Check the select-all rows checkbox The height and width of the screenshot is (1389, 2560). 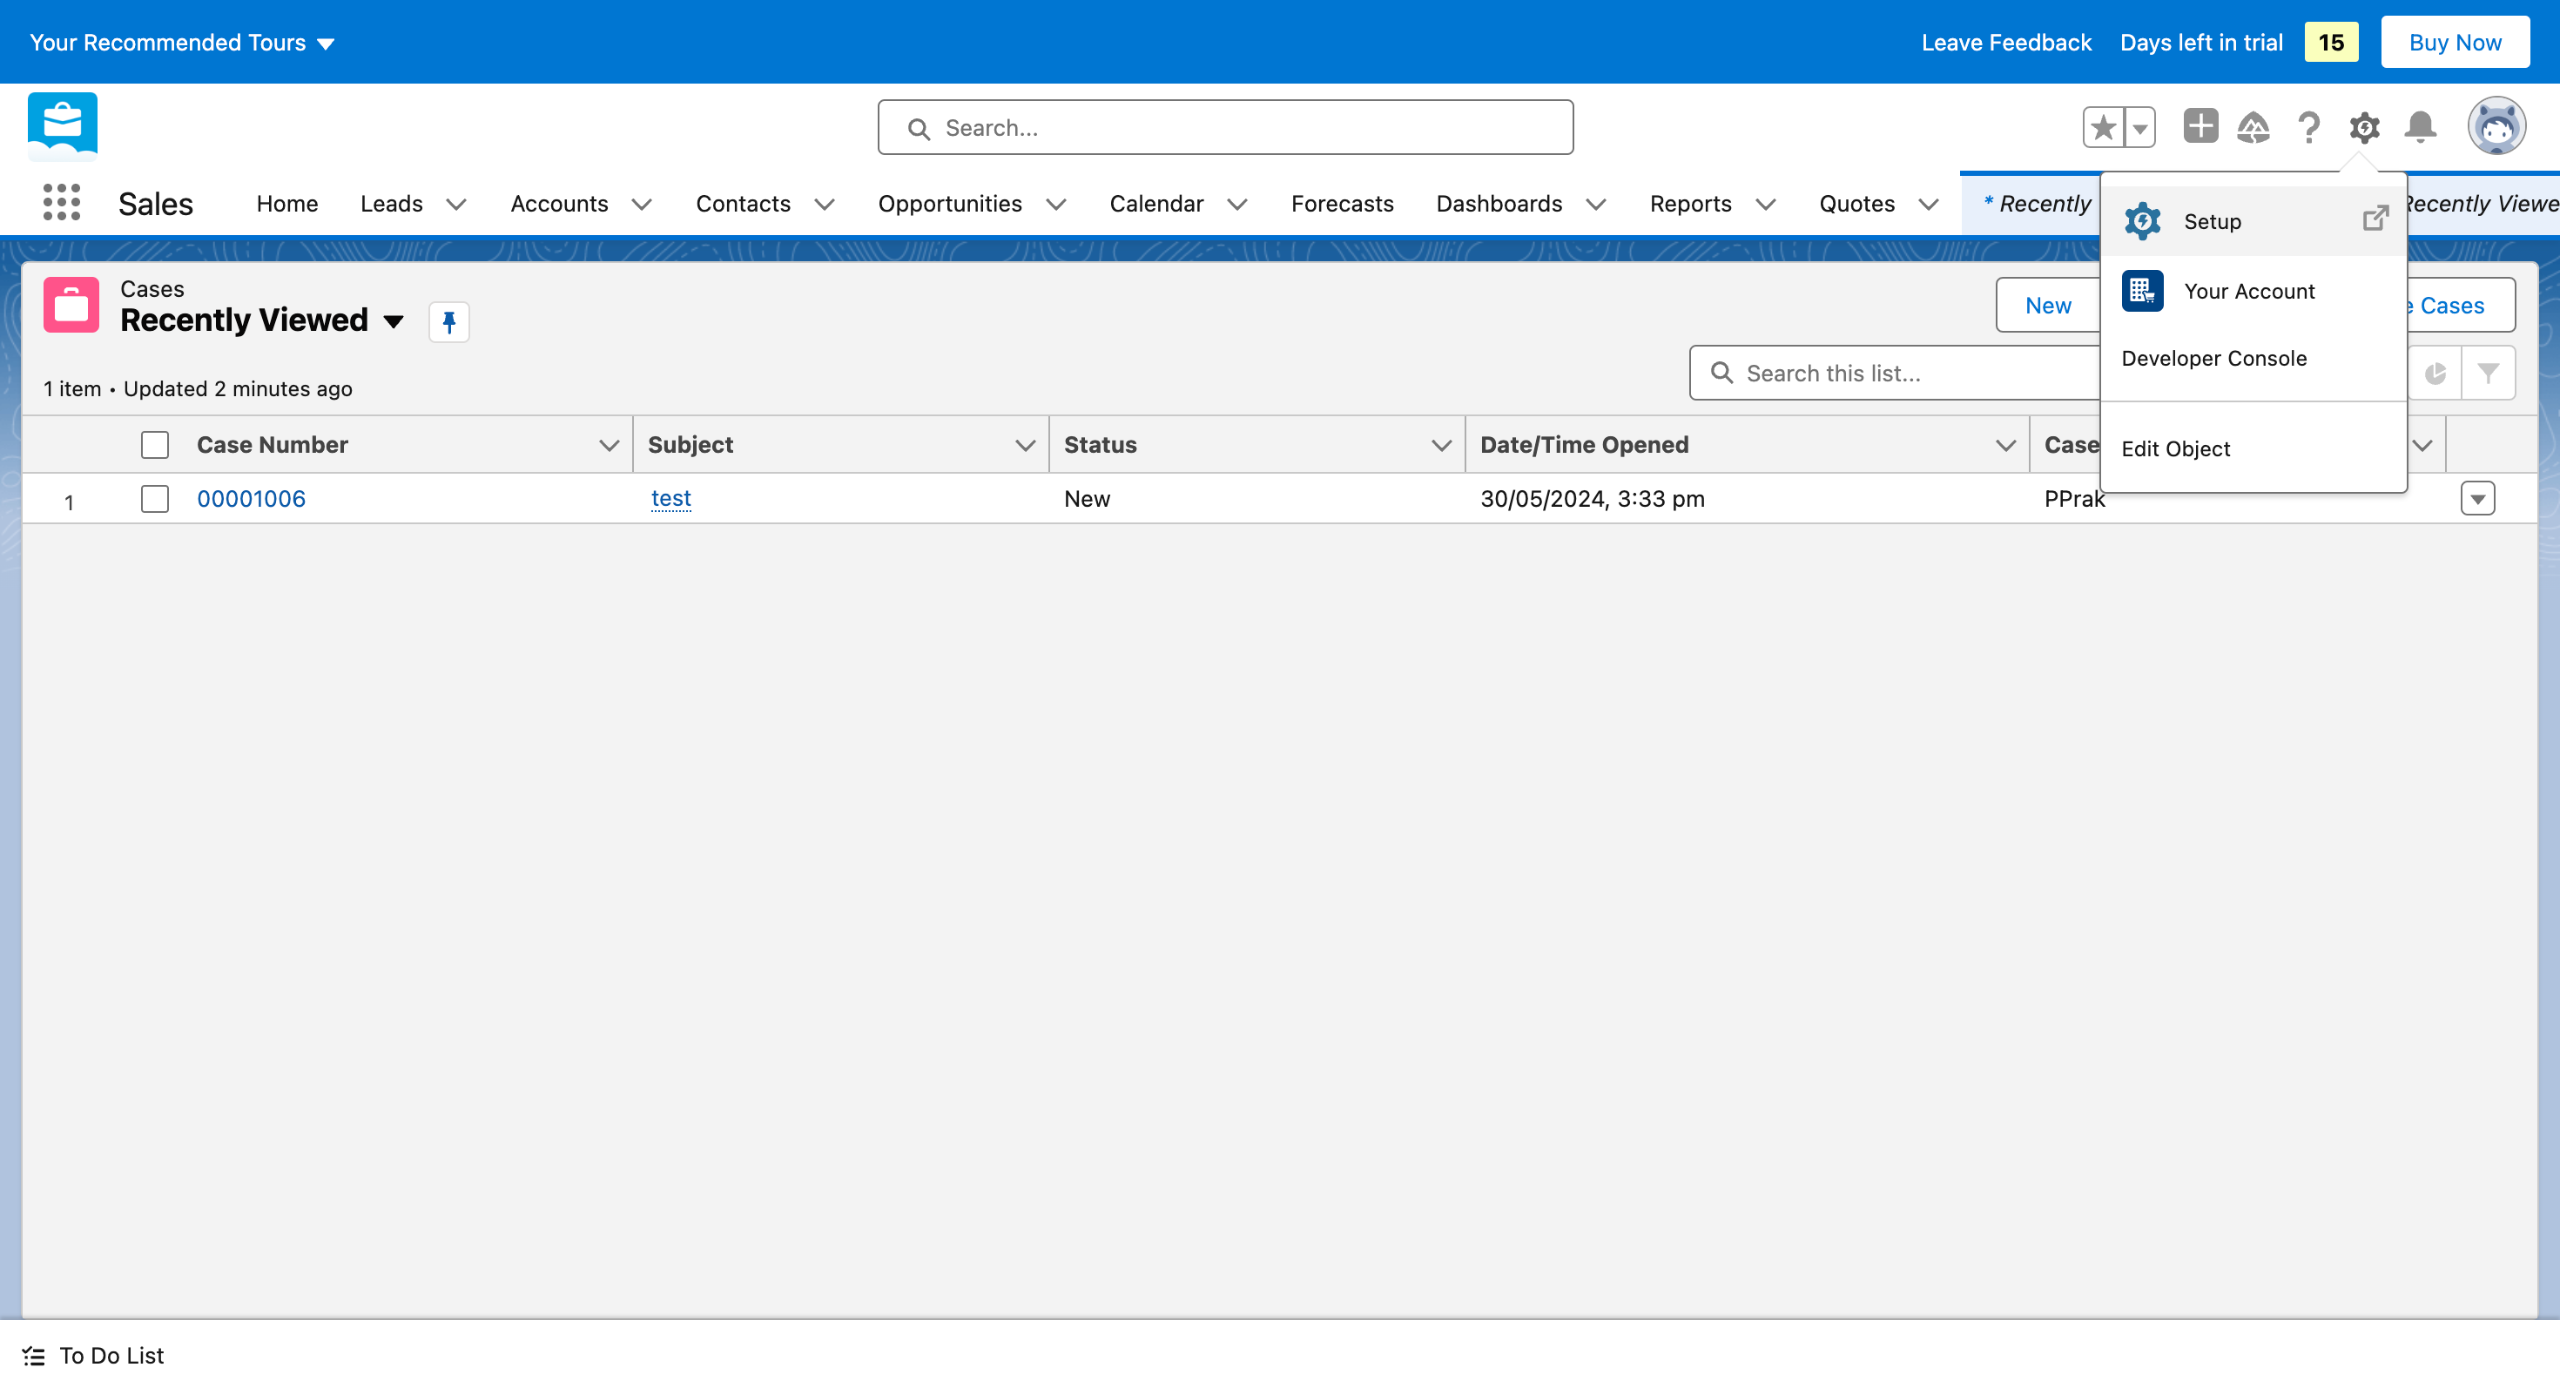point(155,444)
